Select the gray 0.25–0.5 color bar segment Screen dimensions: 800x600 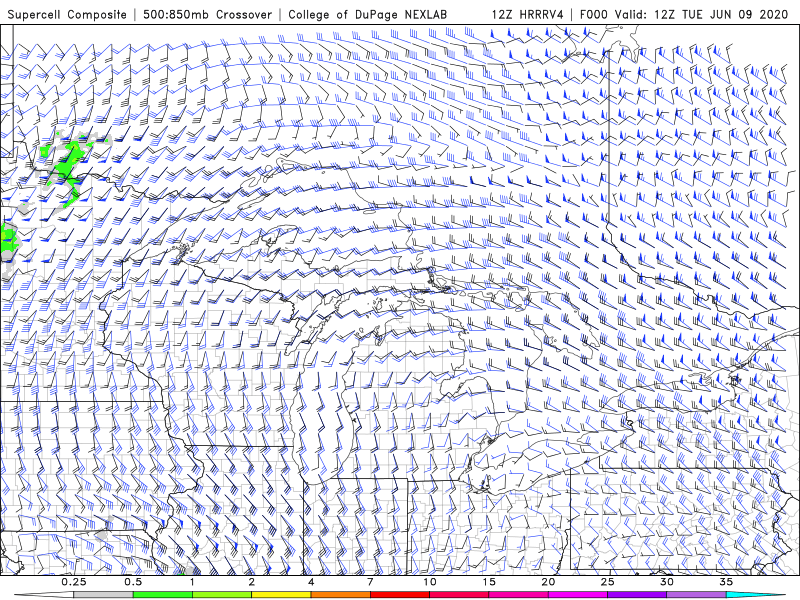[103, 595]
